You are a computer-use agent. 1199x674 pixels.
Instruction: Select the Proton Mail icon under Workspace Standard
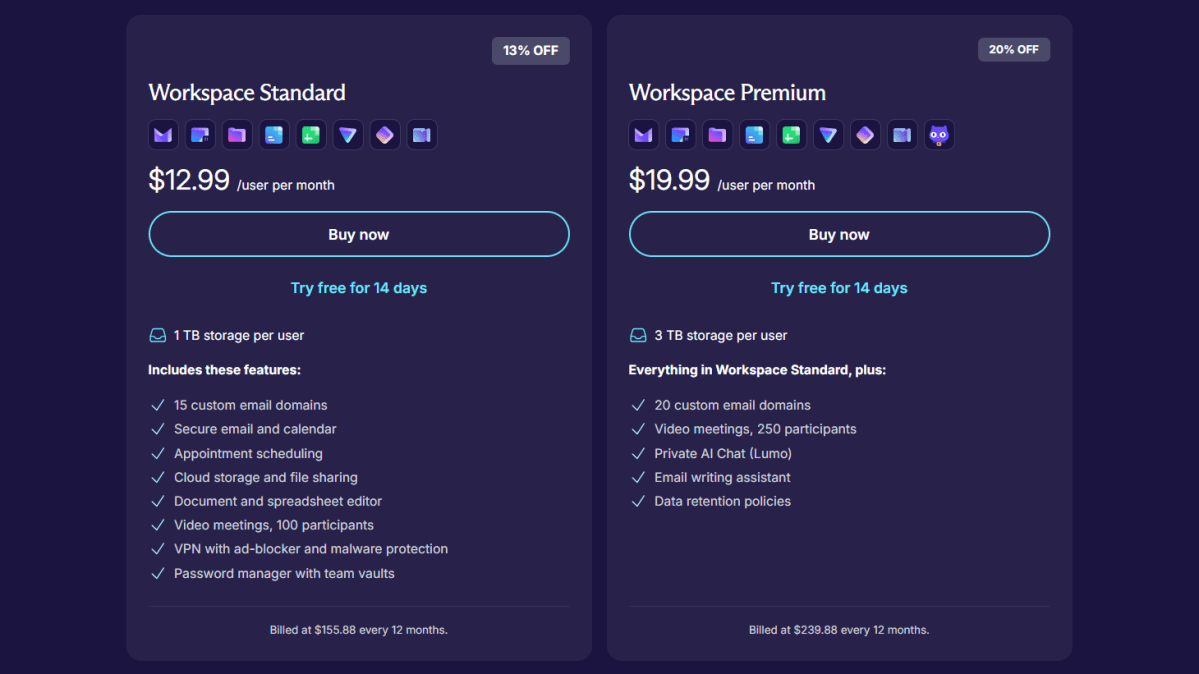(163, 134)
